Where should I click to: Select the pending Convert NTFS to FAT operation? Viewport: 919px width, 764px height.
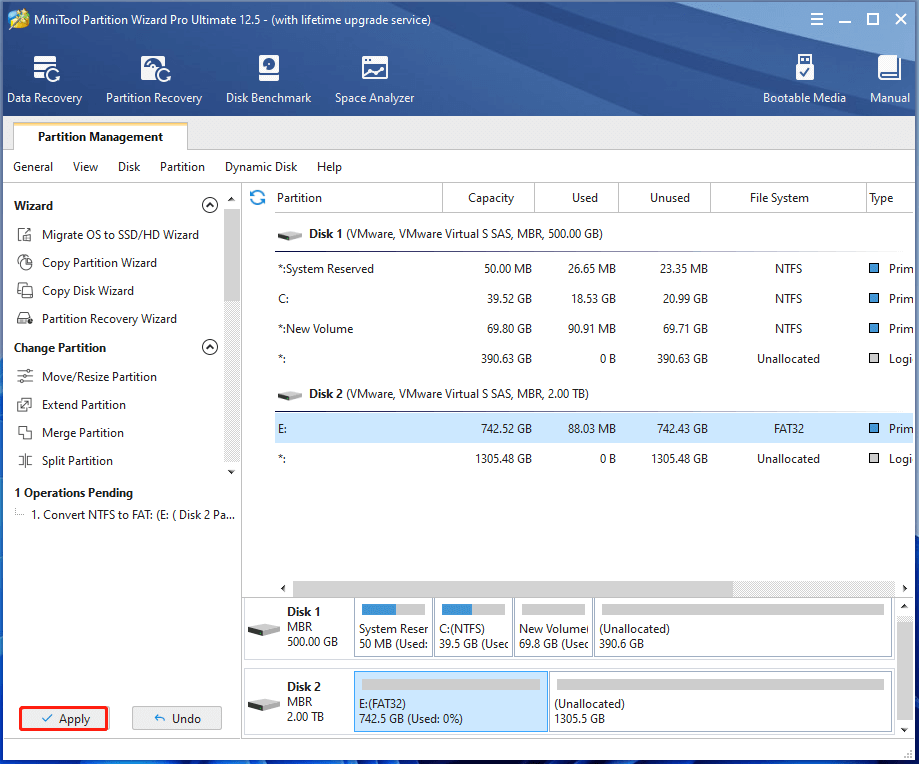coord(133,514)
